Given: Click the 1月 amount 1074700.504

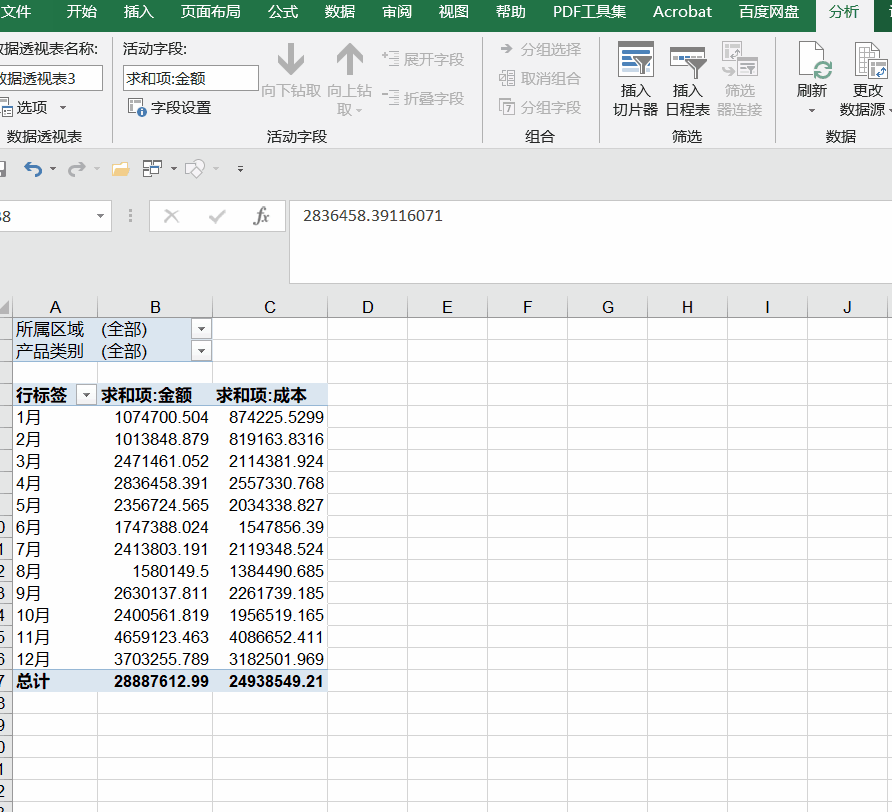Looking at the screenshot, I should tap(155, 417).
